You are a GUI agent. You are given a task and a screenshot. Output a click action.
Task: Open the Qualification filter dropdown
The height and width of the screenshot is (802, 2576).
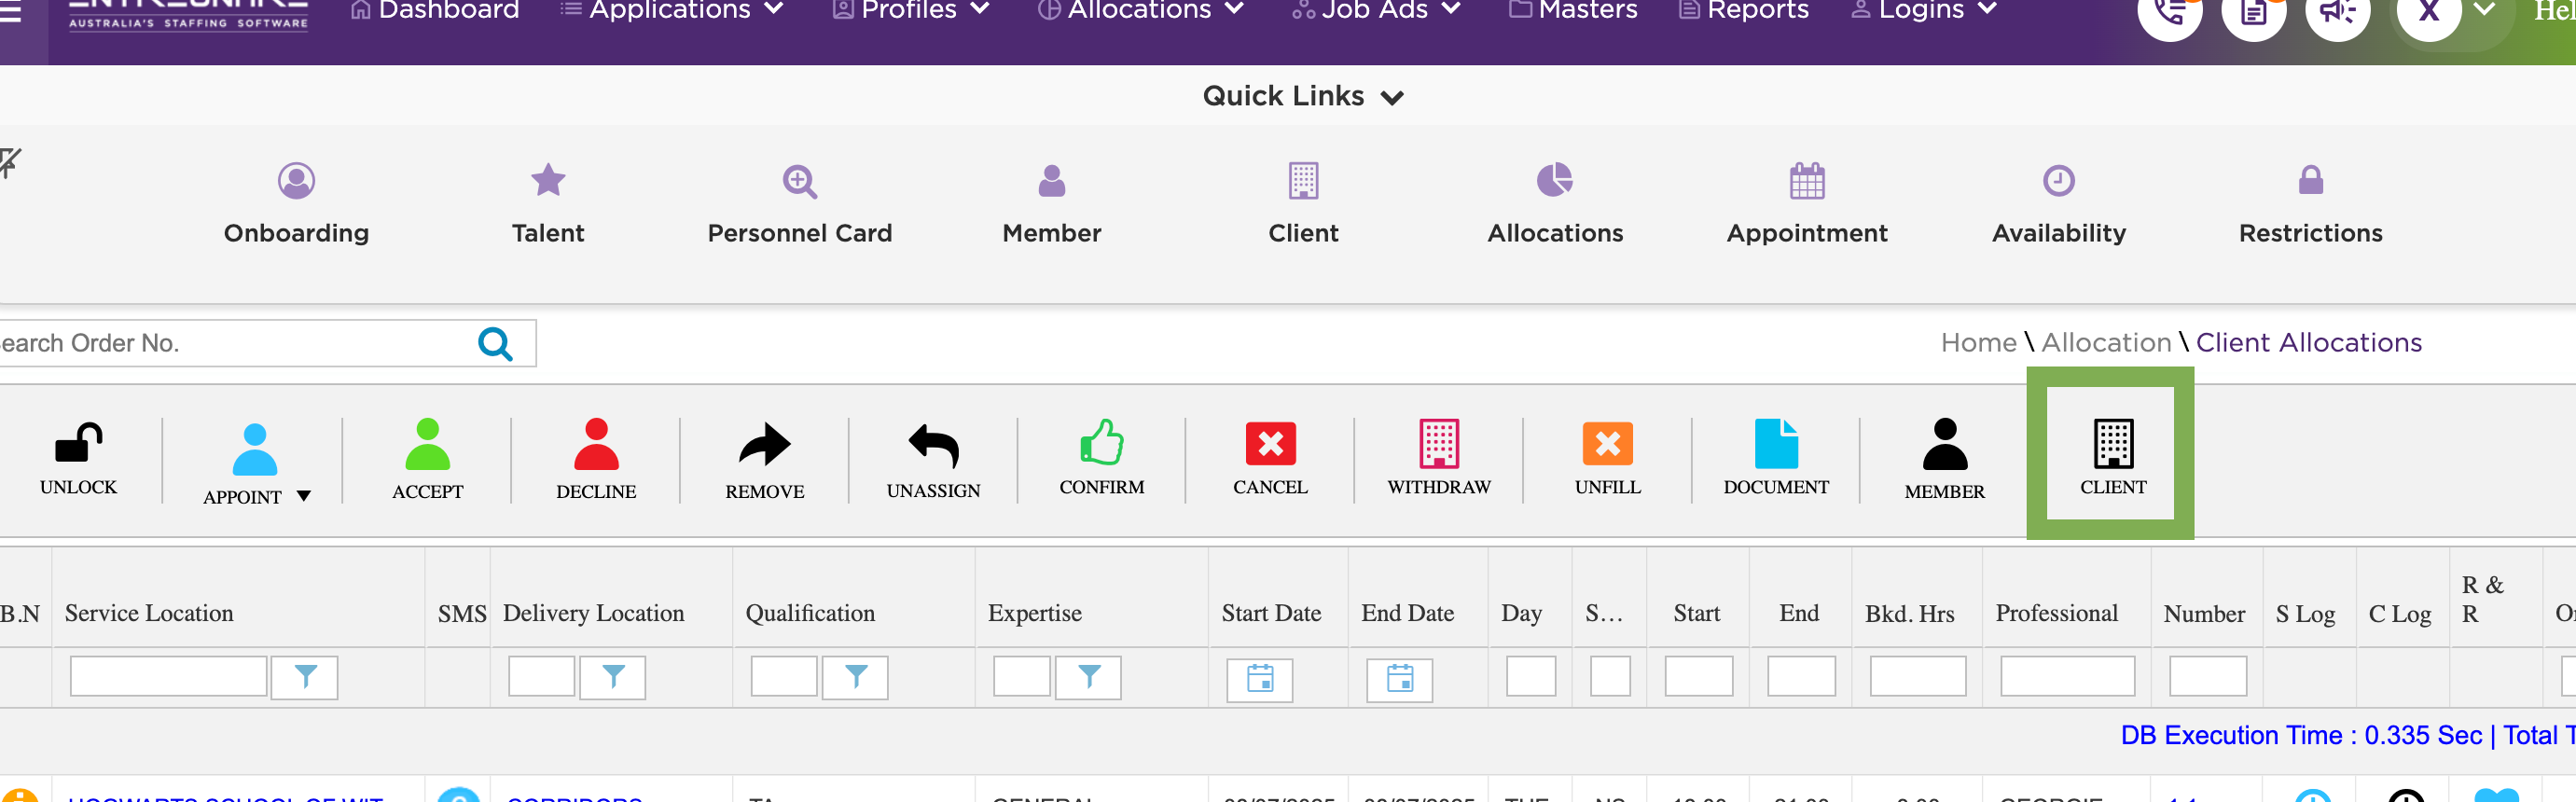pos(856,677)
